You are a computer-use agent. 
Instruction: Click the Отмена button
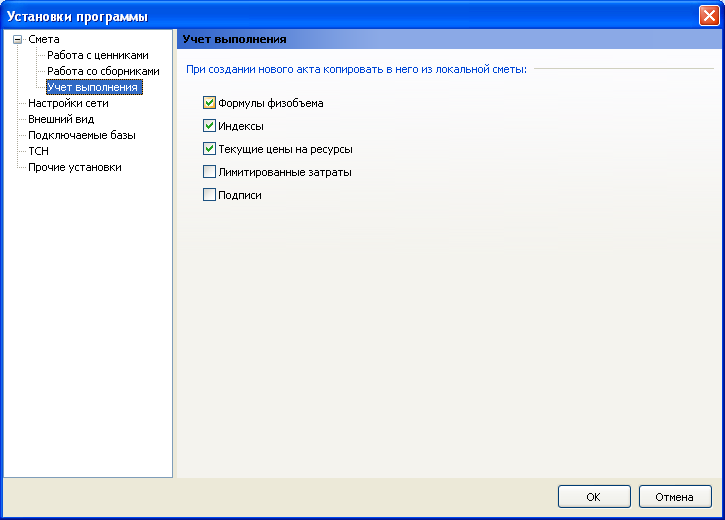675,497
